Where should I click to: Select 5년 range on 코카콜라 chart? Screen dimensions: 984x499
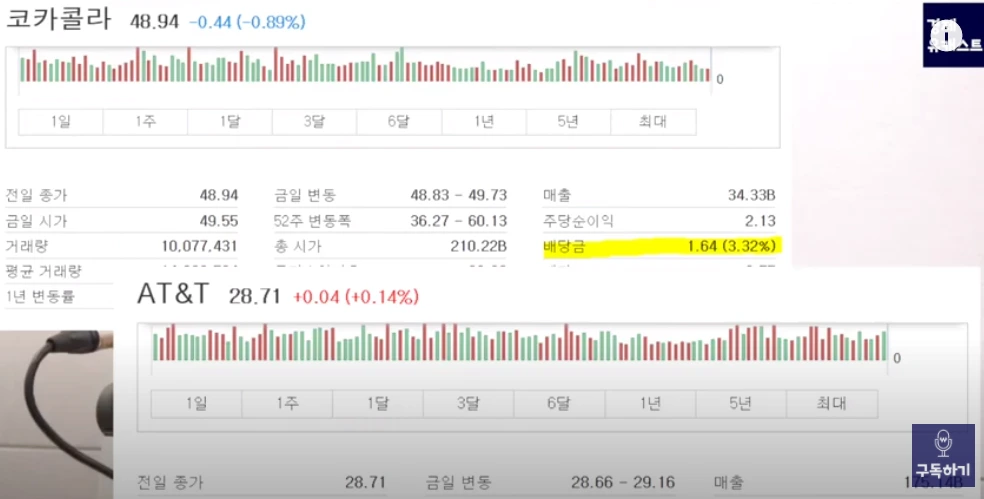click(x=569, y=122)
